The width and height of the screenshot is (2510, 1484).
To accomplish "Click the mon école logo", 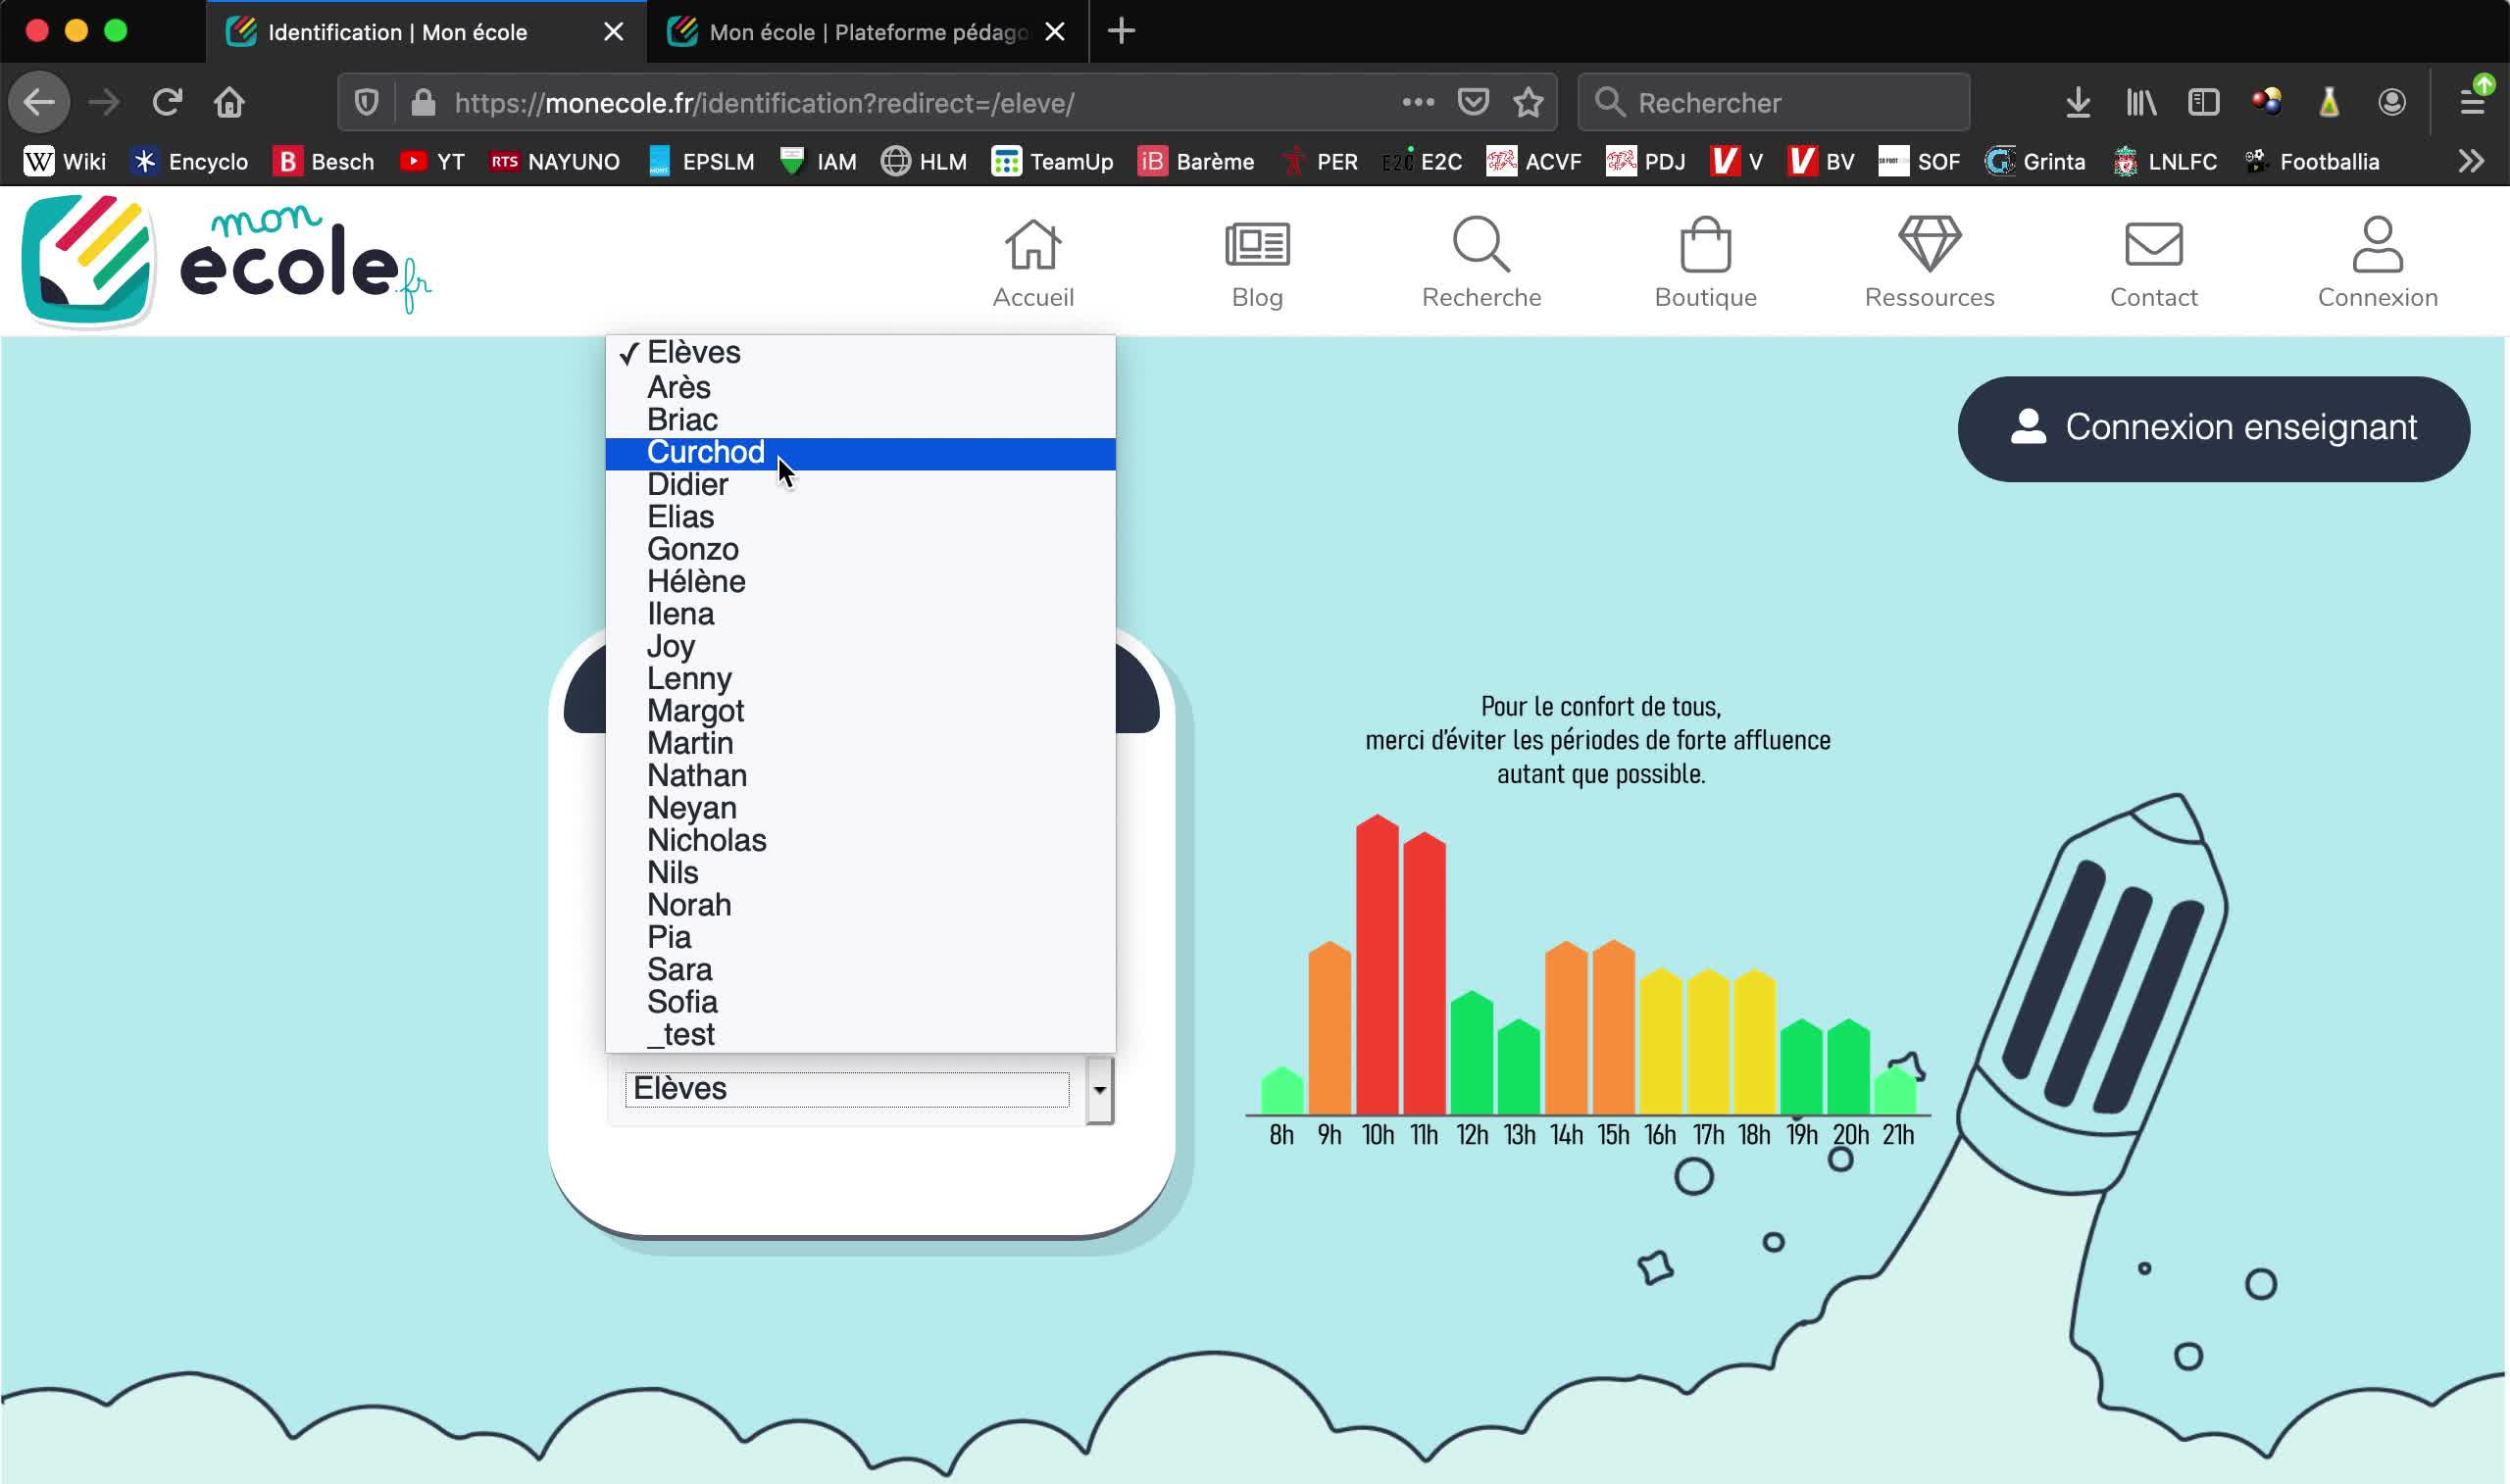I will click(x=225, y=262).
